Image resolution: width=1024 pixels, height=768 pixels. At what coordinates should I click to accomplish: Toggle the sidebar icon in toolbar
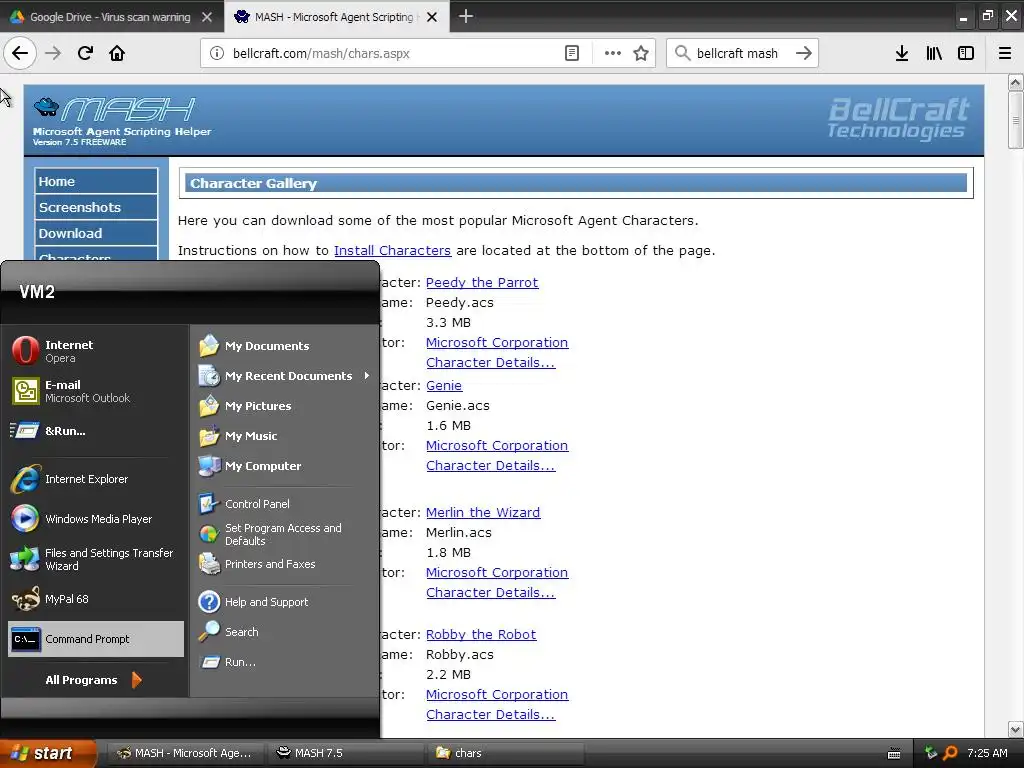pyautogui.click(x=966, y=54)
